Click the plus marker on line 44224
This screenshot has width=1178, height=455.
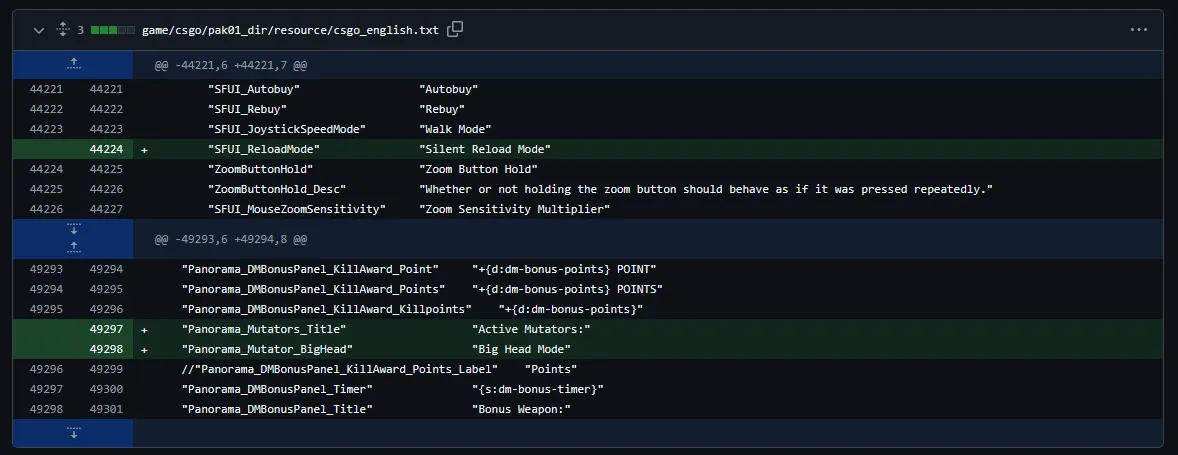144,149
